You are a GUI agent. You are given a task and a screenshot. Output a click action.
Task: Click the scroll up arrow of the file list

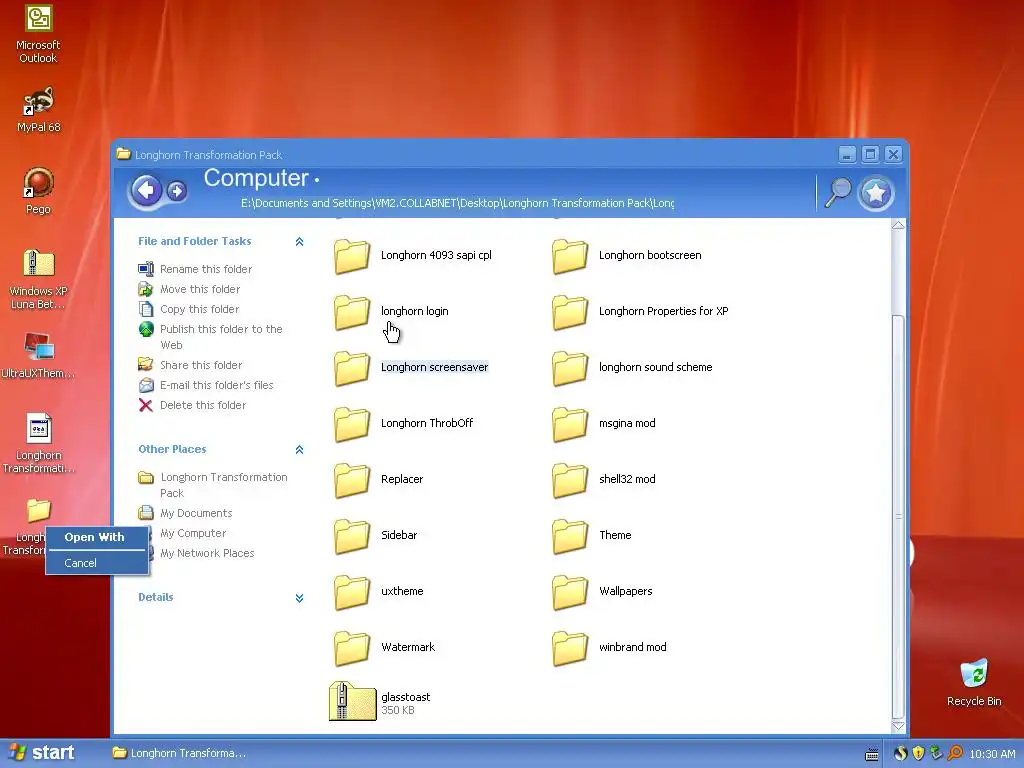click(x=898, y=225)
